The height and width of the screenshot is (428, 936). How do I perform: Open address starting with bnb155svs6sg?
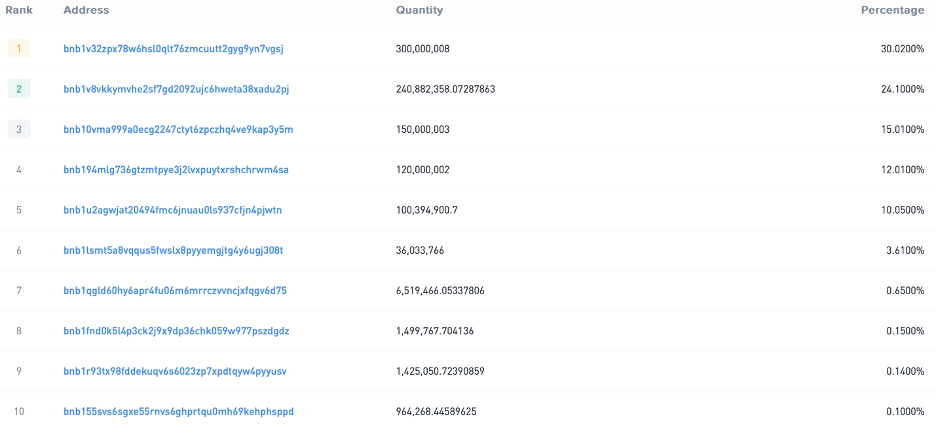(178, 411)
